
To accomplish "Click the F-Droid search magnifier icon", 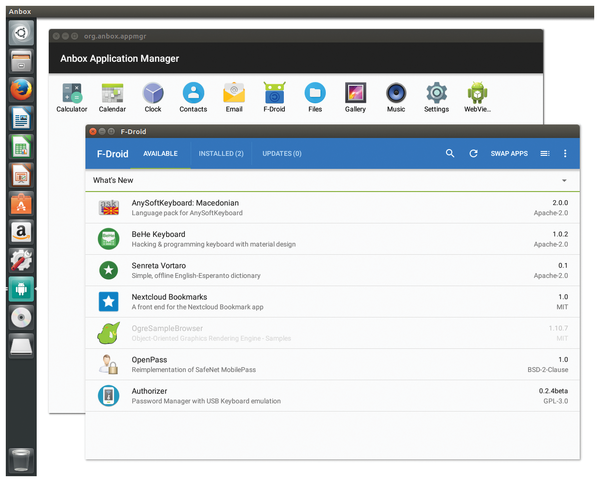I will [x=450, y=153].
